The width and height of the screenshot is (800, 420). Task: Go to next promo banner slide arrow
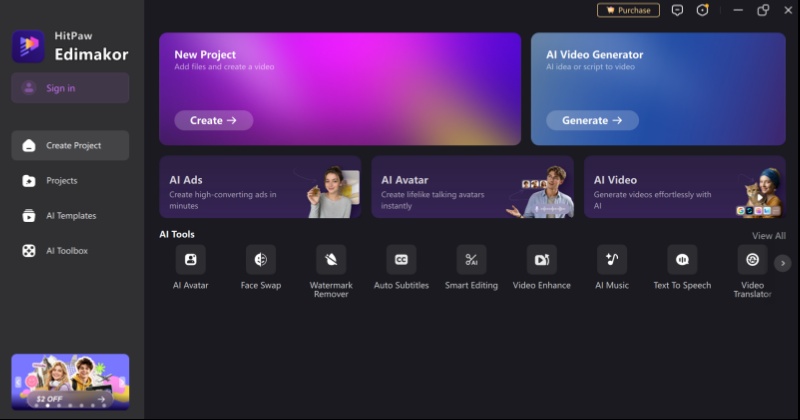[x=122, y=382]
